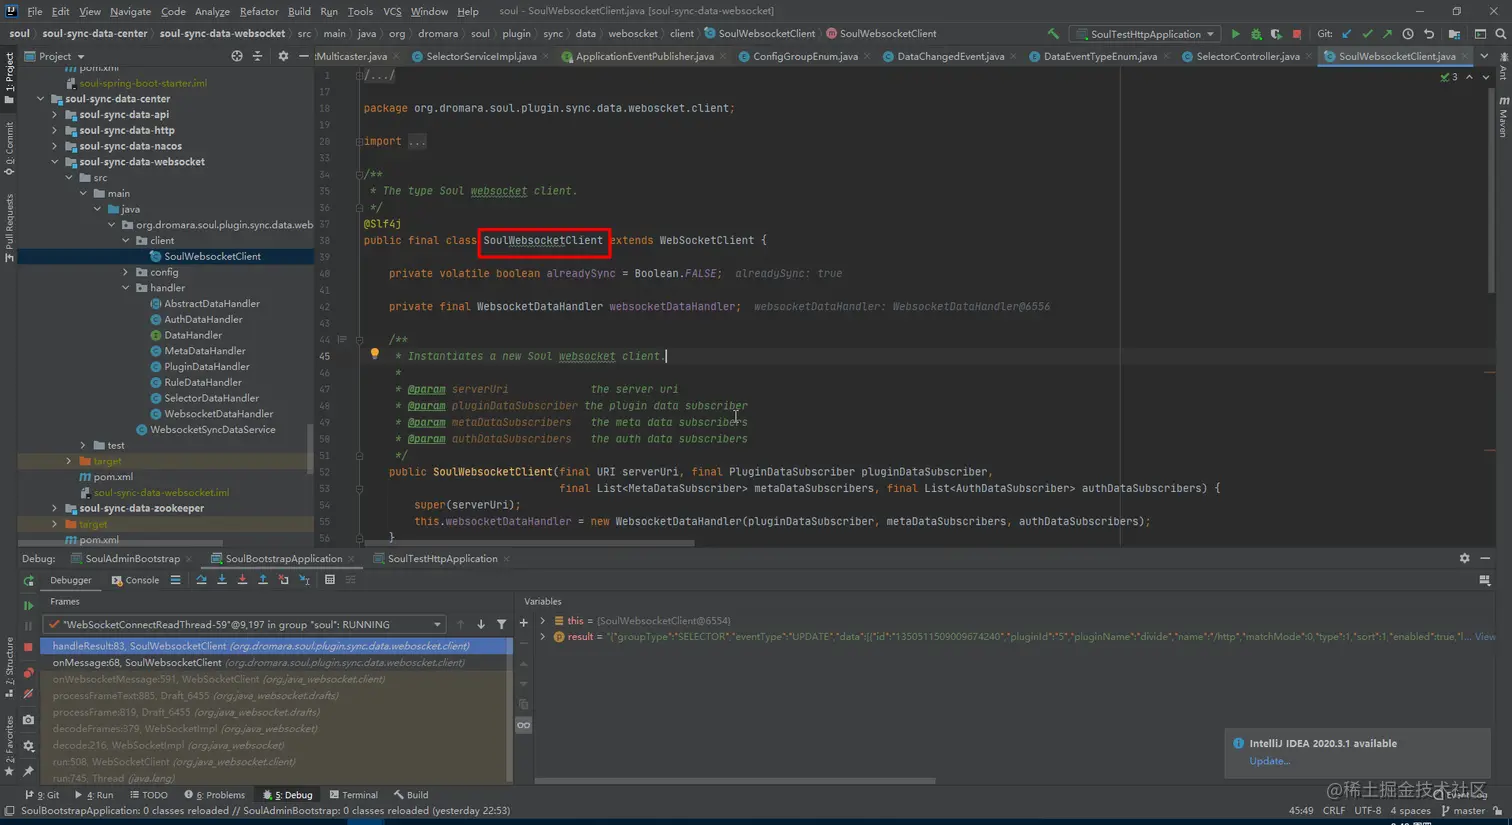Take thread dump with the camera icon
Viewport: 1512px width, 825px height.
tap(28, 720)
